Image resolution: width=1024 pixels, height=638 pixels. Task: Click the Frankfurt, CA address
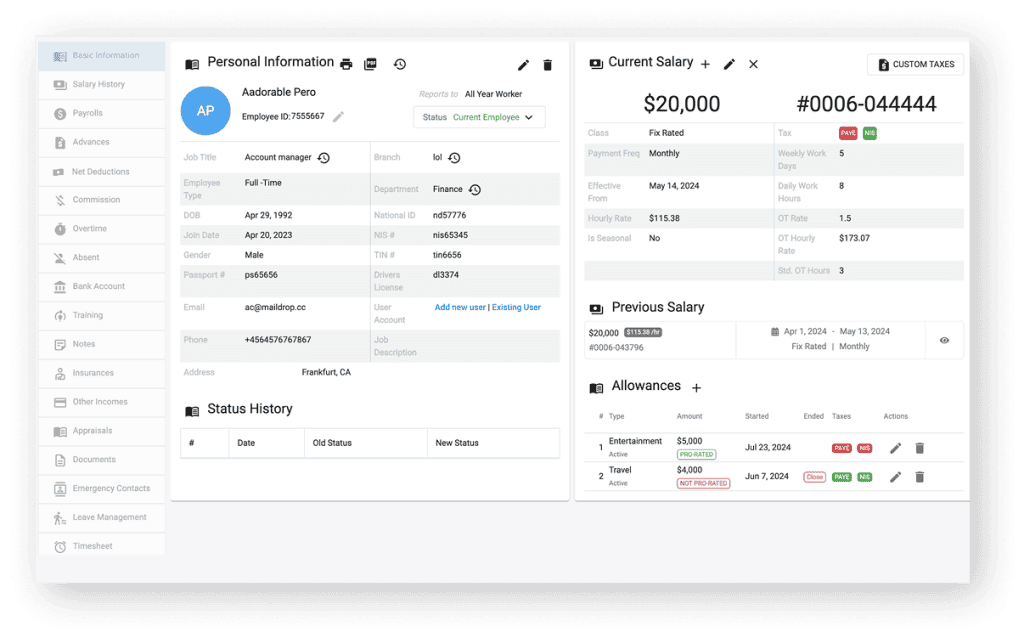[x=326, y=372]
